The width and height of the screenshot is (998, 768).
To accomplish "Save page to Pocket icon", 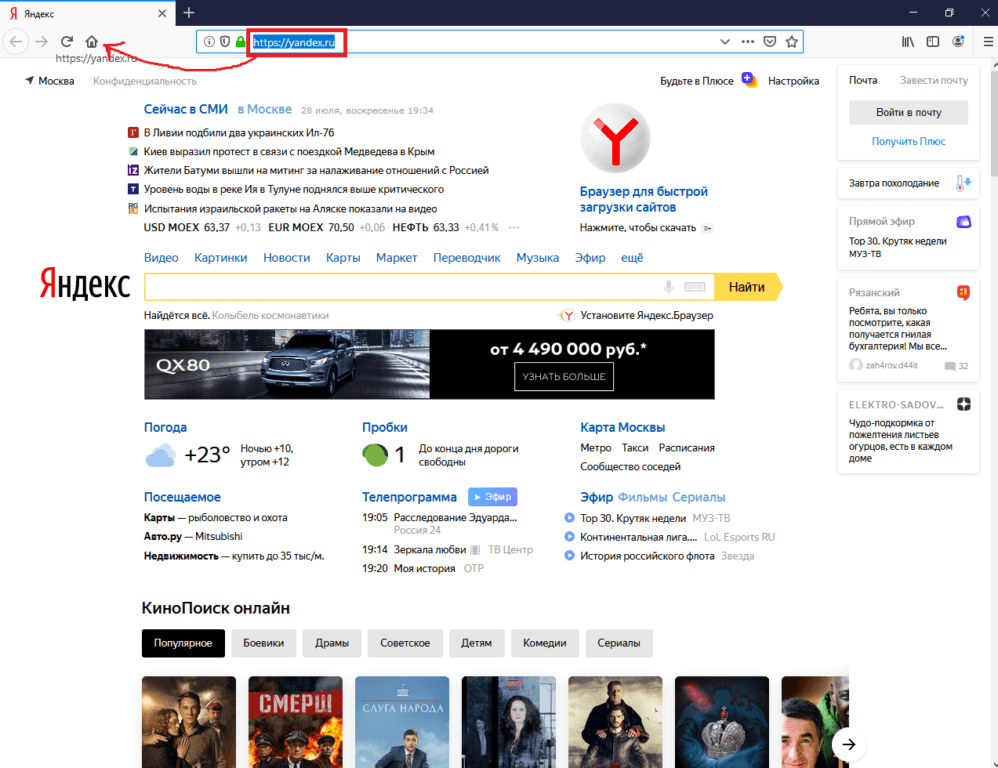I will 770,42.
